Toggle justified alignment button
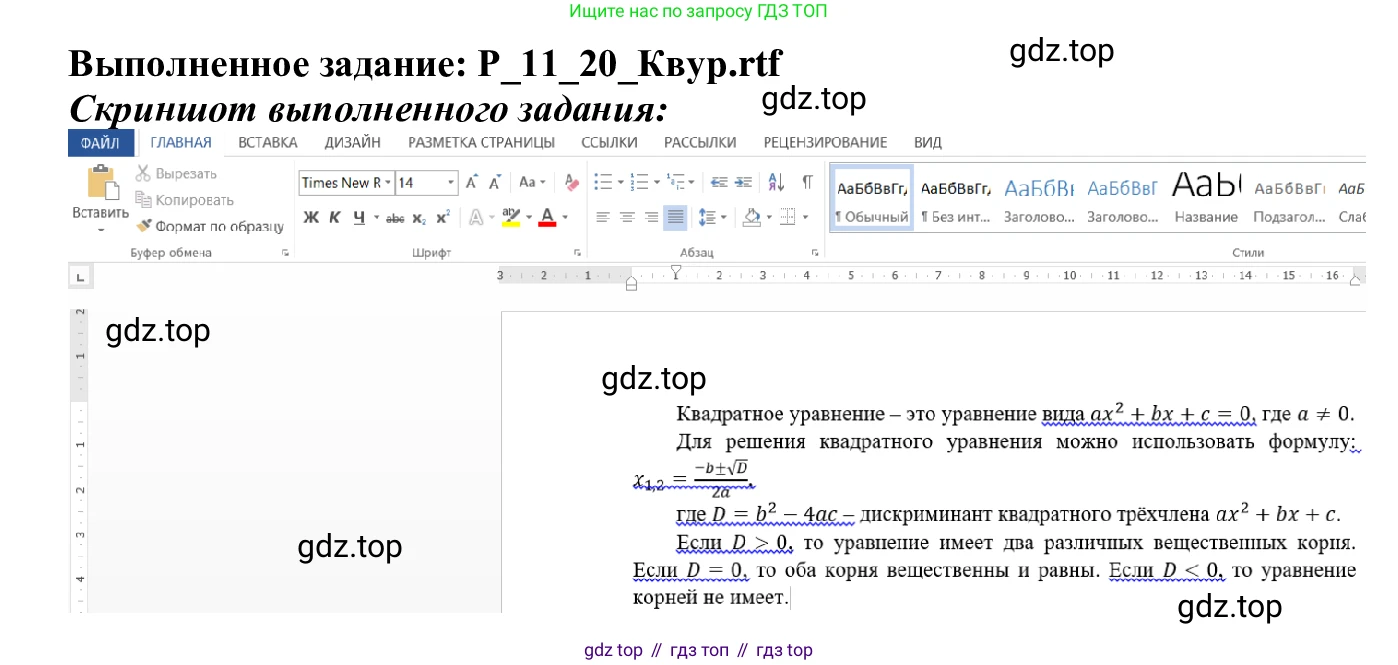 pyautogui.click(x=676, y=217)
